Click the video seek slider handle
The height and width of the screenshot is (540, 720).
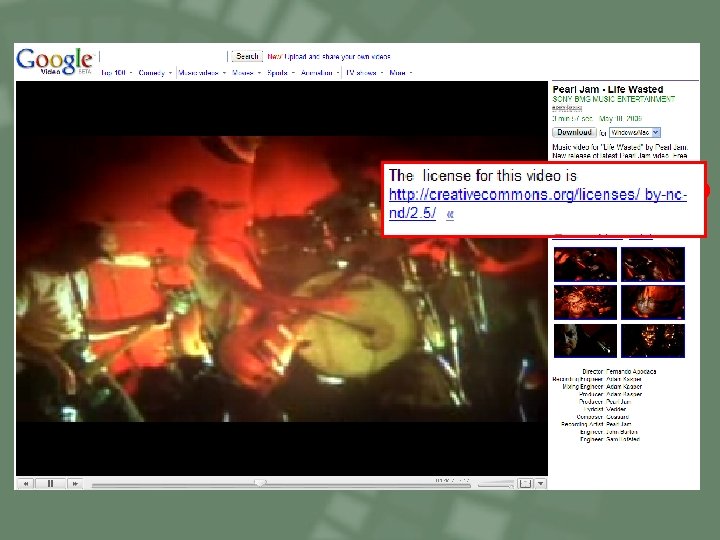[260, 483]
